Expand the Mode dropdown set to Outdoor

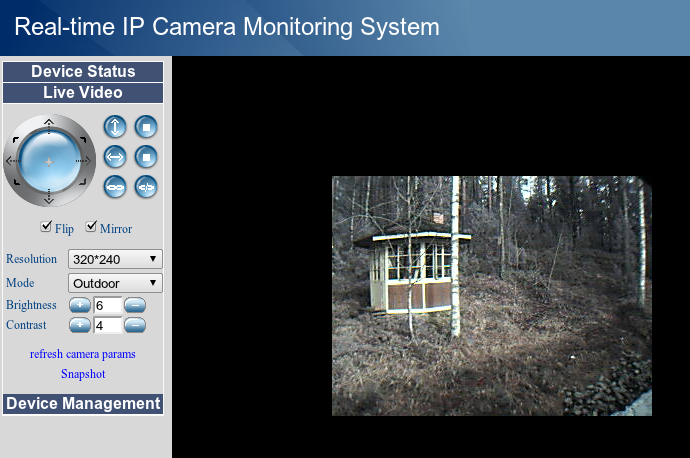pyautogui.click(x=115, y=283)
